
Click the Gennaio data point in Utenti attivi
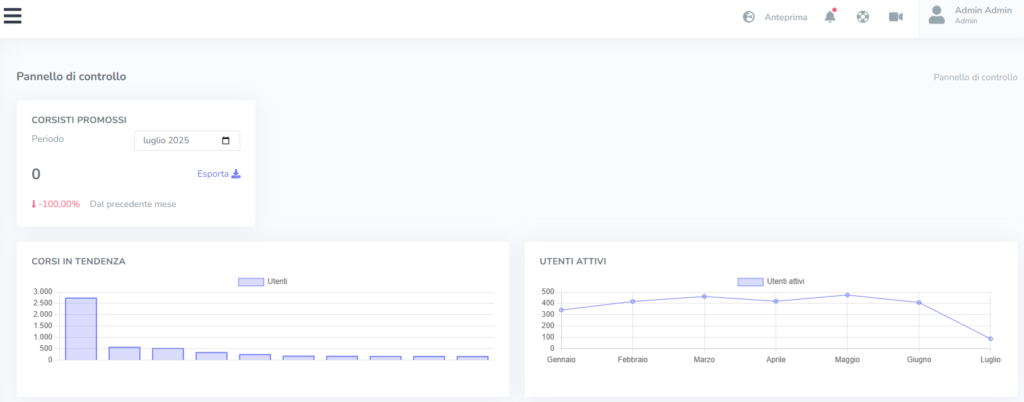click(561, 310)
